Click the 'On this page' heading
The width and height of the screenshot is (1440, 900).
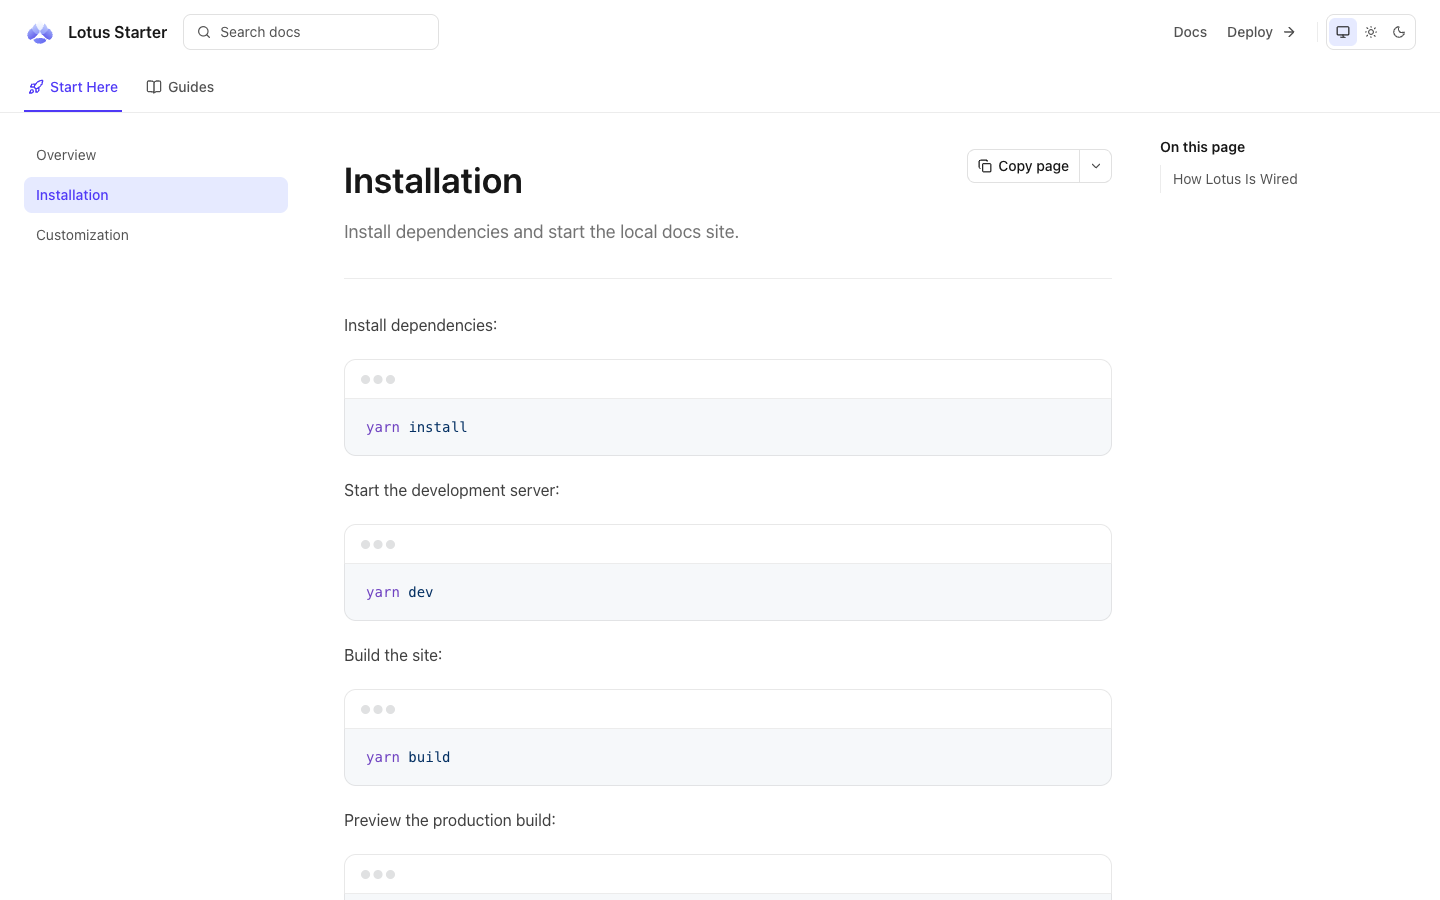coord(1202,147)
